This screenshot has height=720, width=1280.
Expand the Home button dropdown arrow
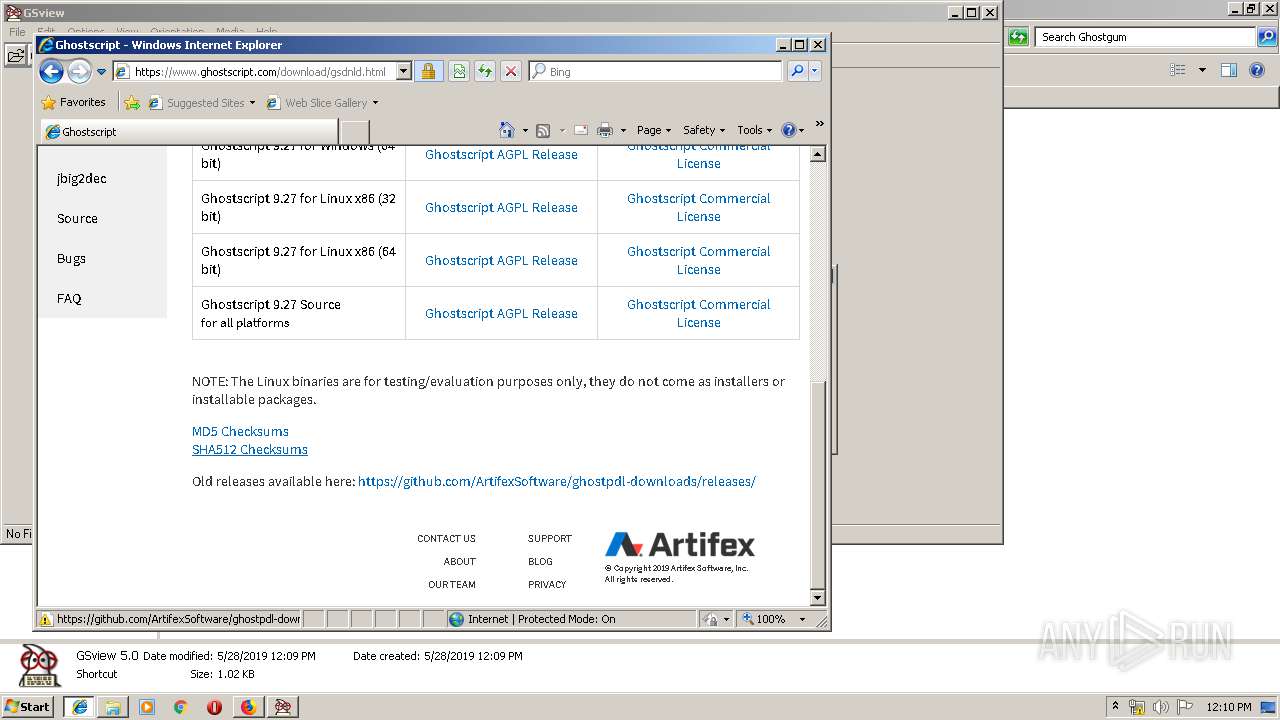523,131
